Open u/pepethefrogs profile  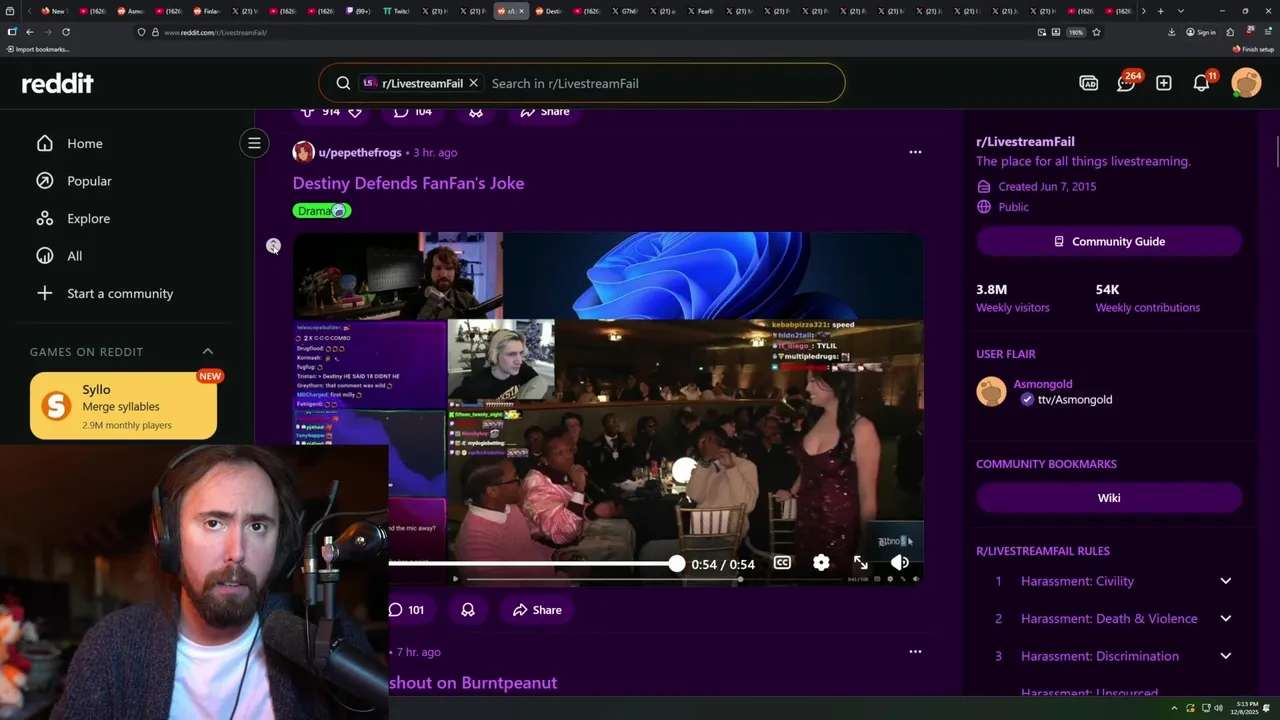pos(359,152)
